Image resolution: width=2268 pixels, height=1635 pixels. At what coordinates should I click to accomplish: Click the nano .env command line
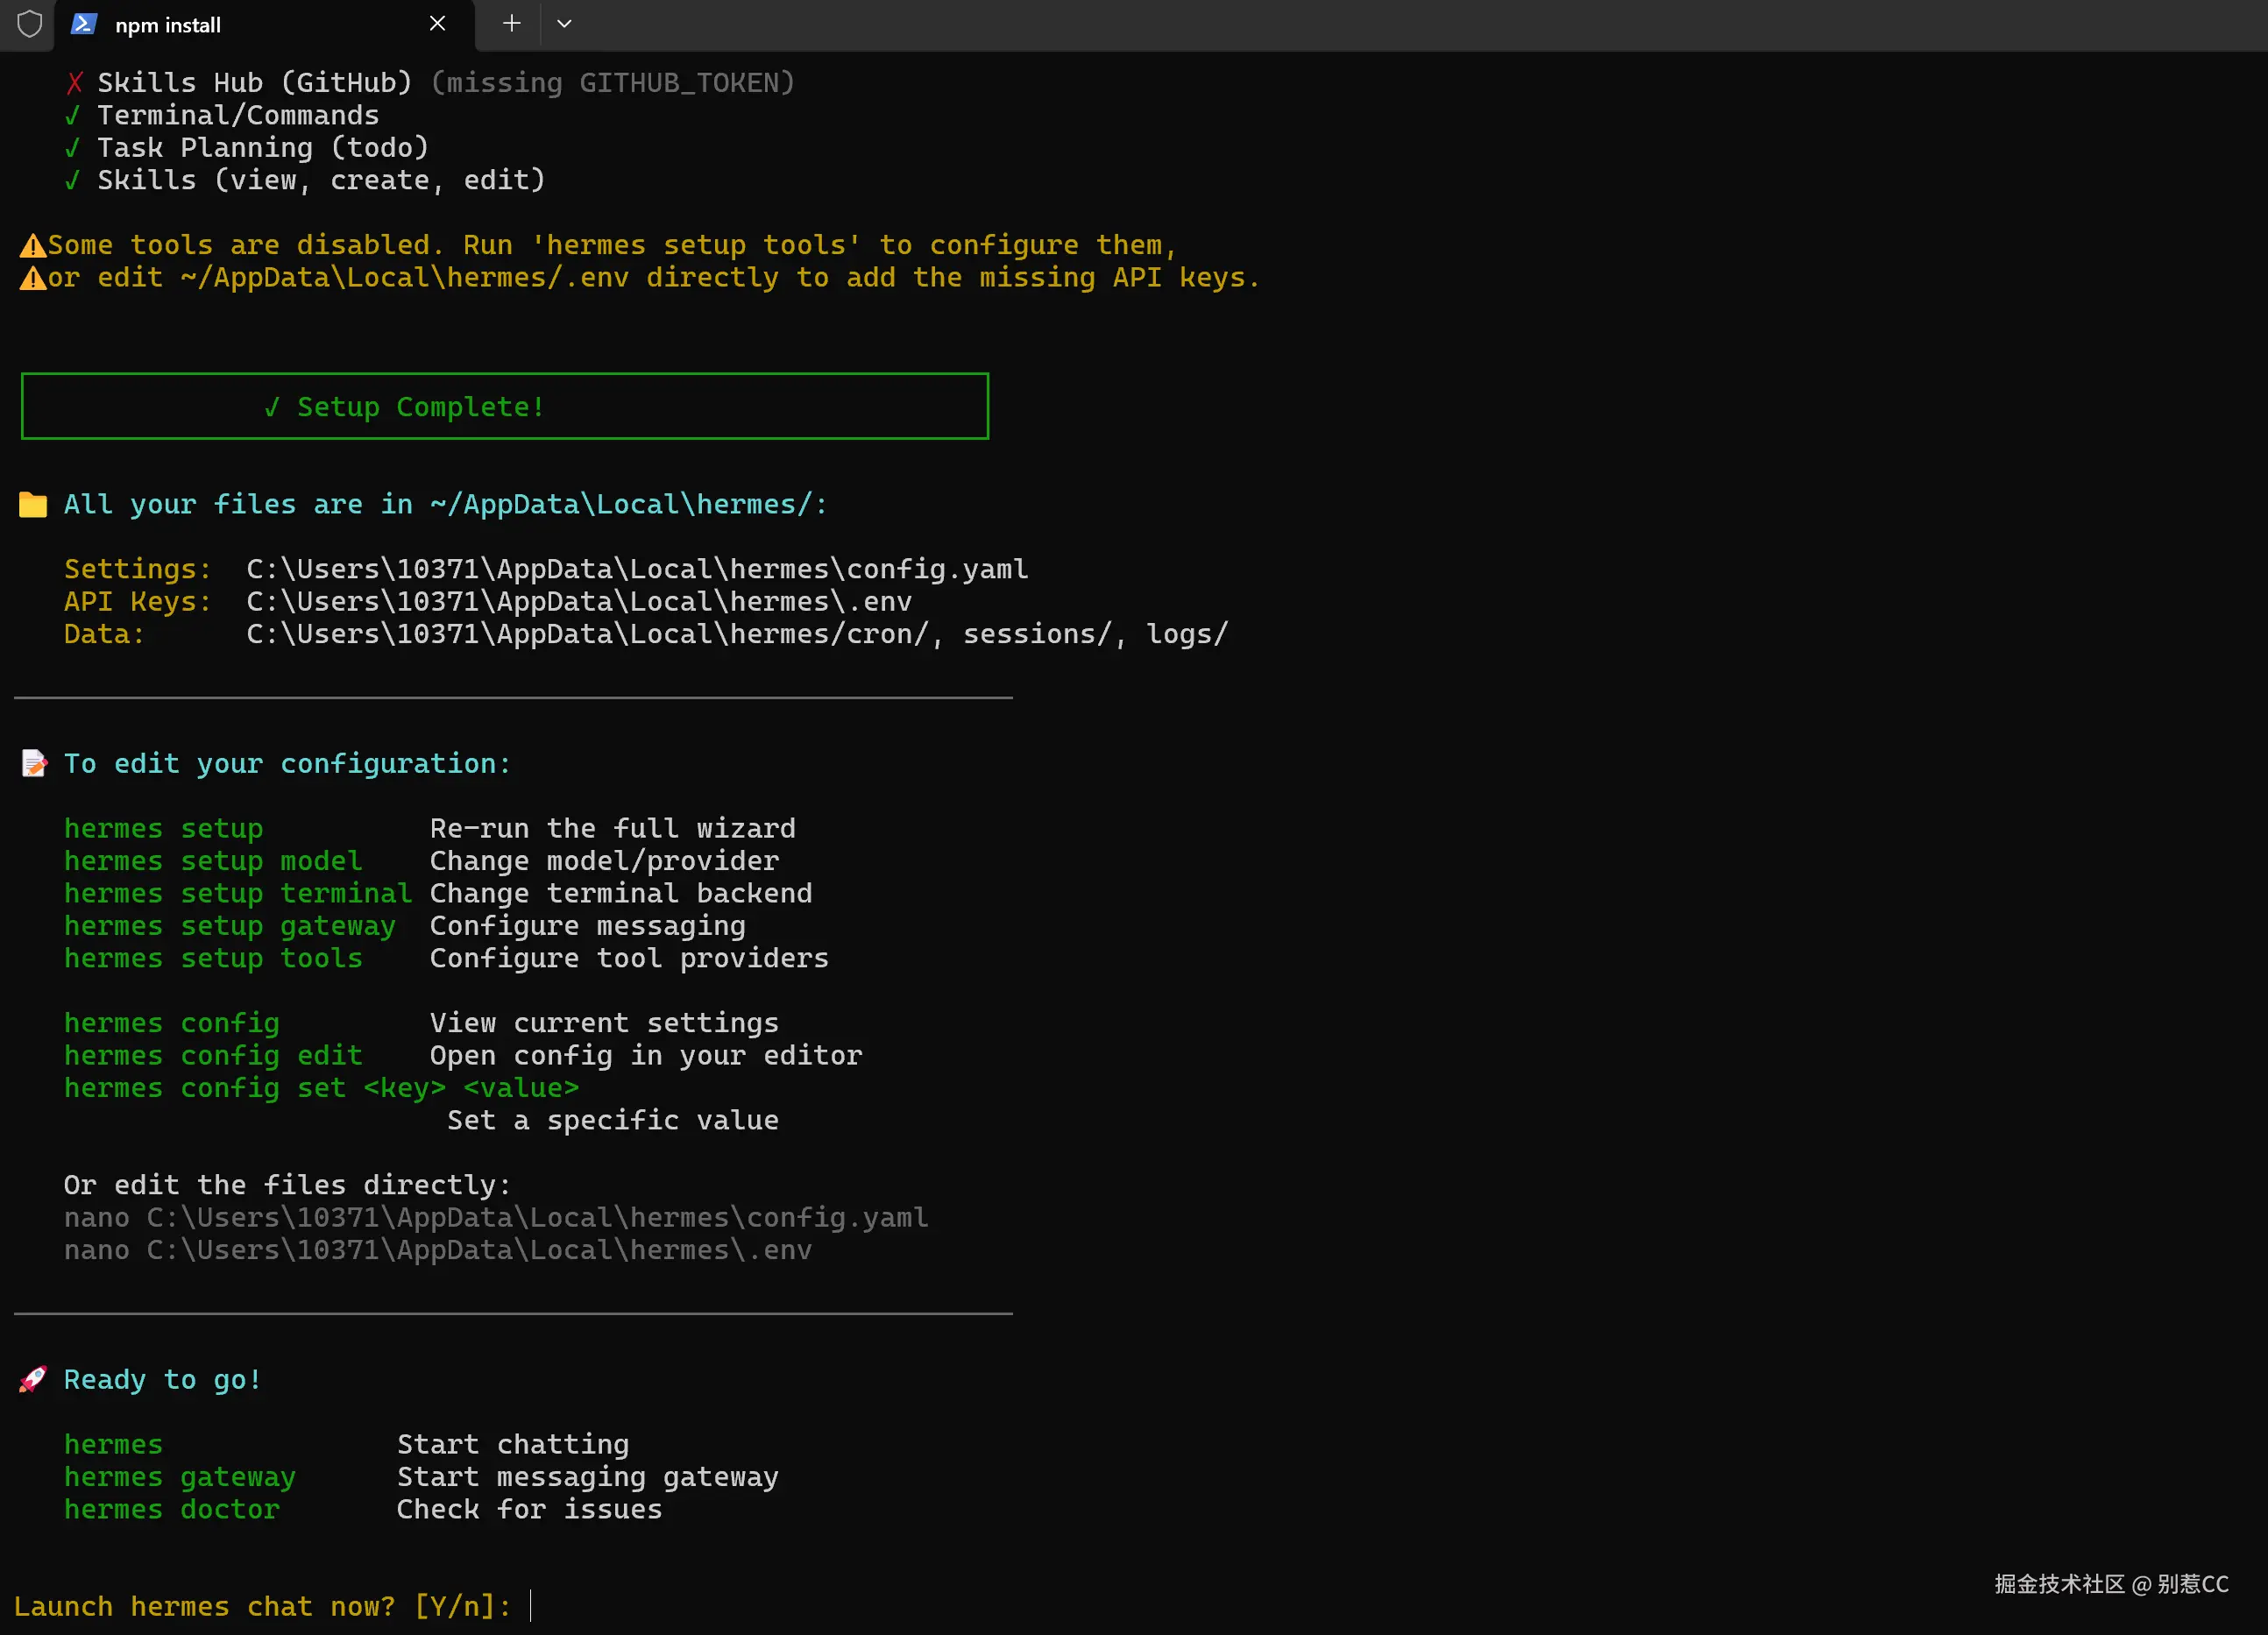point(437,1250)
